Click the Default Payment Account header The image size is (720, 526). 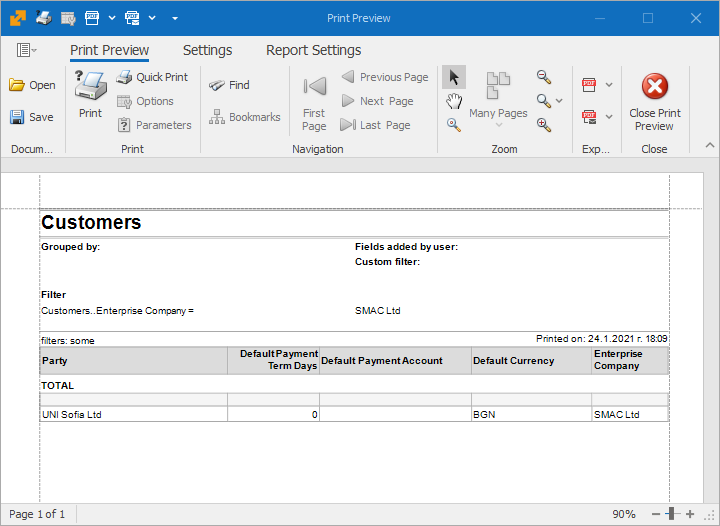395,361
